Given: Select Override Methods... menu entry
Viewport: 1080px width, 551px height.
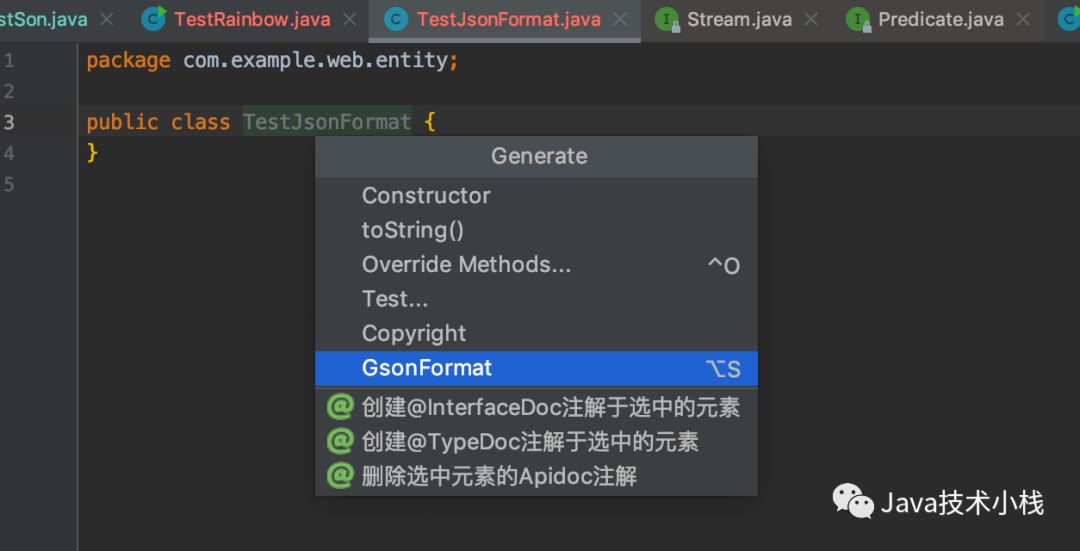Looking at the screenshot, I should pyautogui.click(x=466, y=265).
